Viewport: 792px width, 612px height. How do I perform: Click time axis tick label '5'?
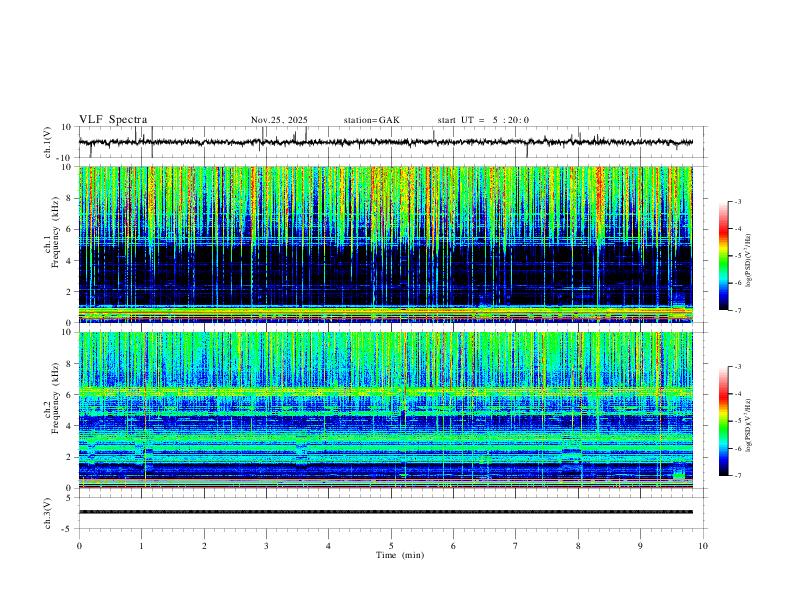(x=391, y=546)
